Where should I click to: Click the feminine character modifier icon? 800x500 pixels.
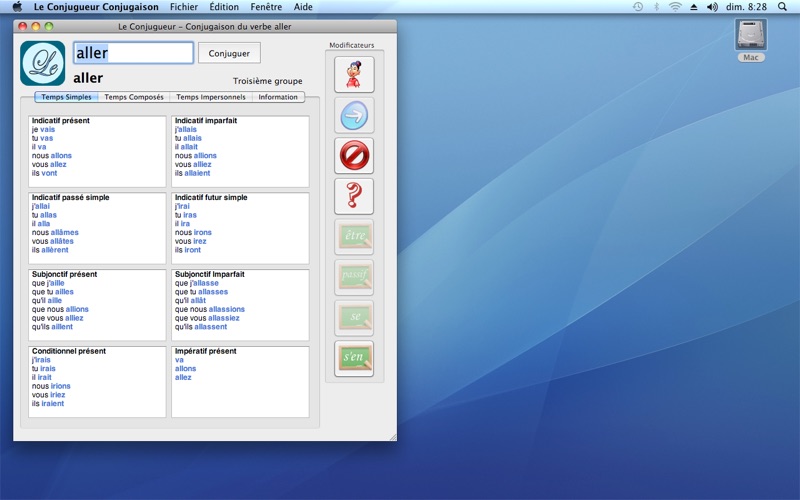[x=354, y=75]
